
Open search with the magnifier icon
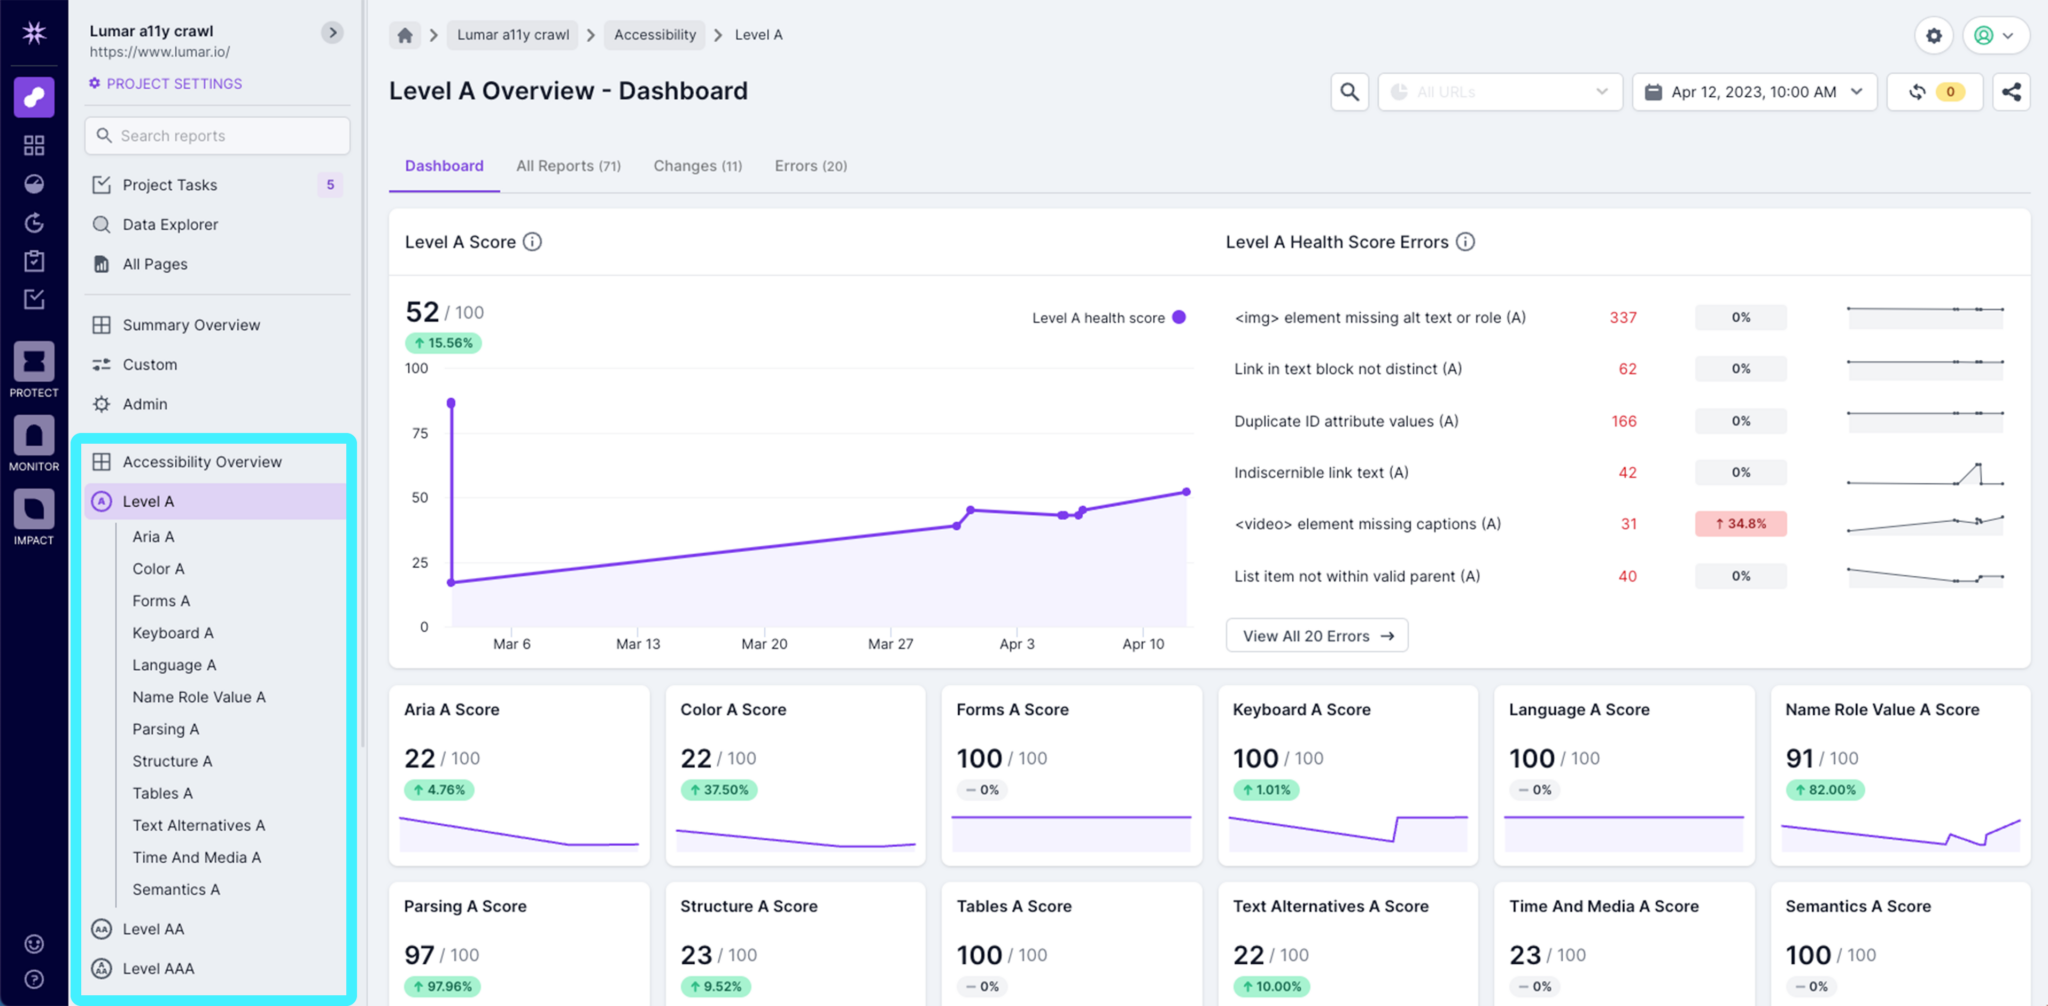coord(1349,91)
